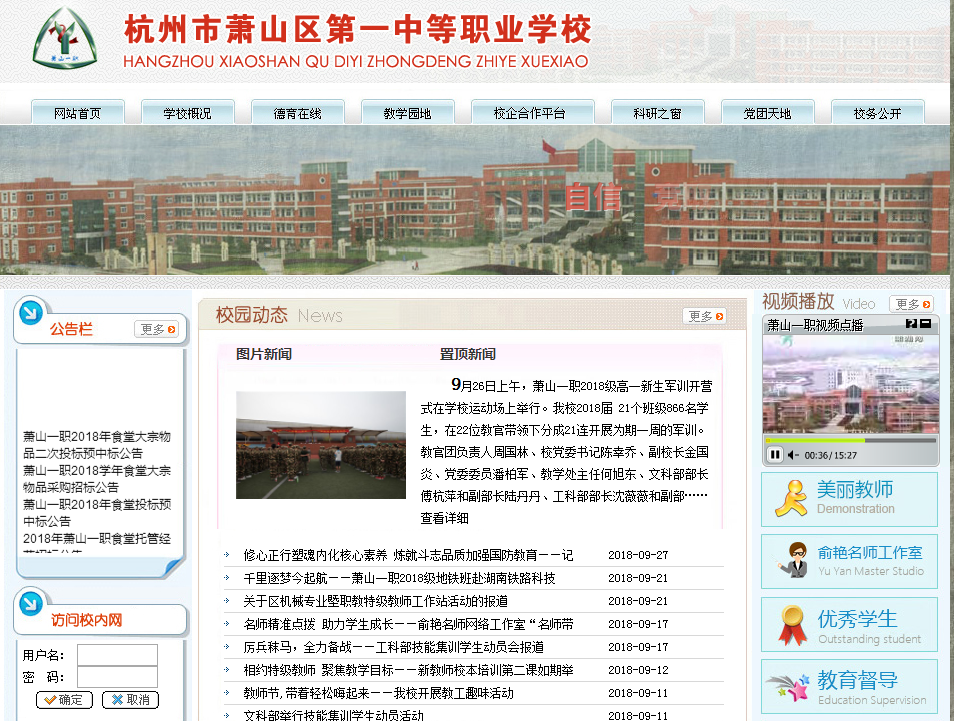Click the 公告栏 blue arrow icon

(x=31, y=313)
